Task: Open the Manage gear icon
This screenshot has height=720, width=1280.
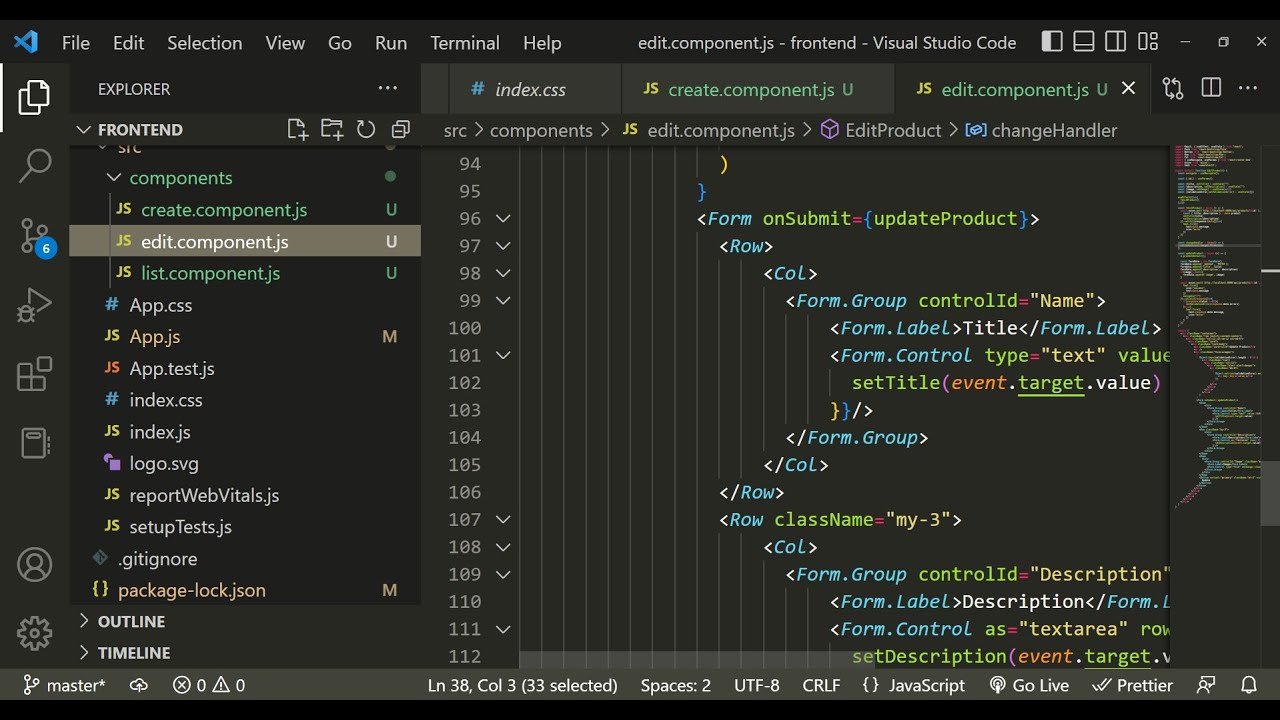Action: point(35,633)
